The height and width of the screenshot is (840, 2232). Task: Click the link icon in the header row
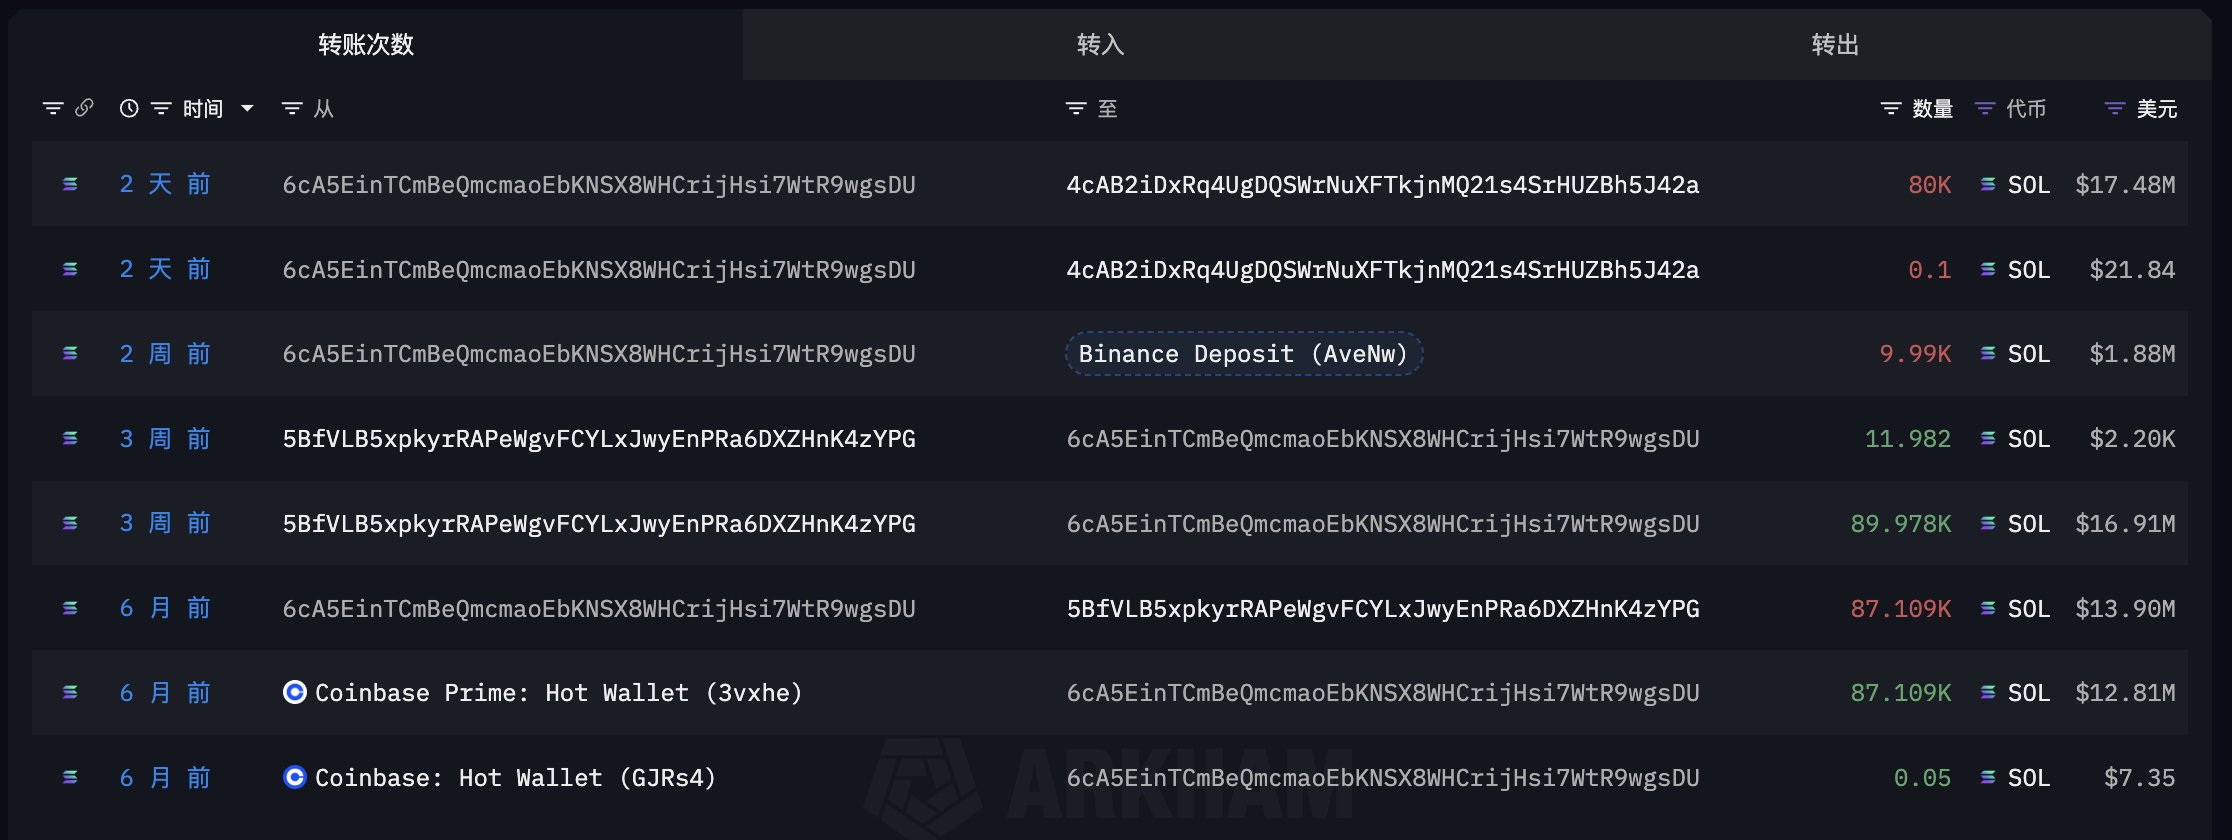85,108
